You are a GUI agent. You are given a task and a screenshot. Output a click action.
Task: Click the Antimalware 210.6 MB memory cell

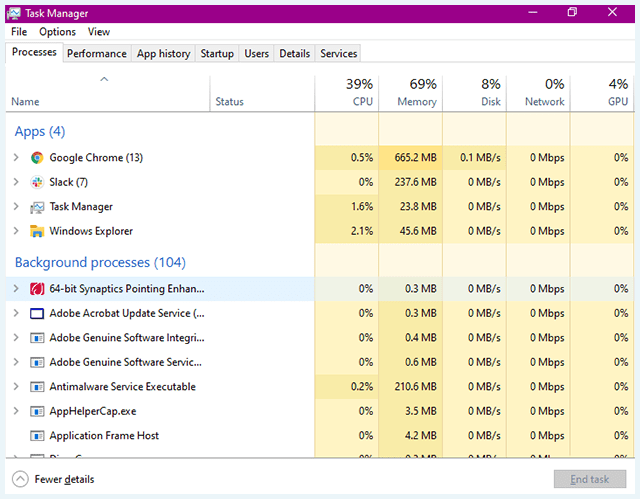pos(411,386)
